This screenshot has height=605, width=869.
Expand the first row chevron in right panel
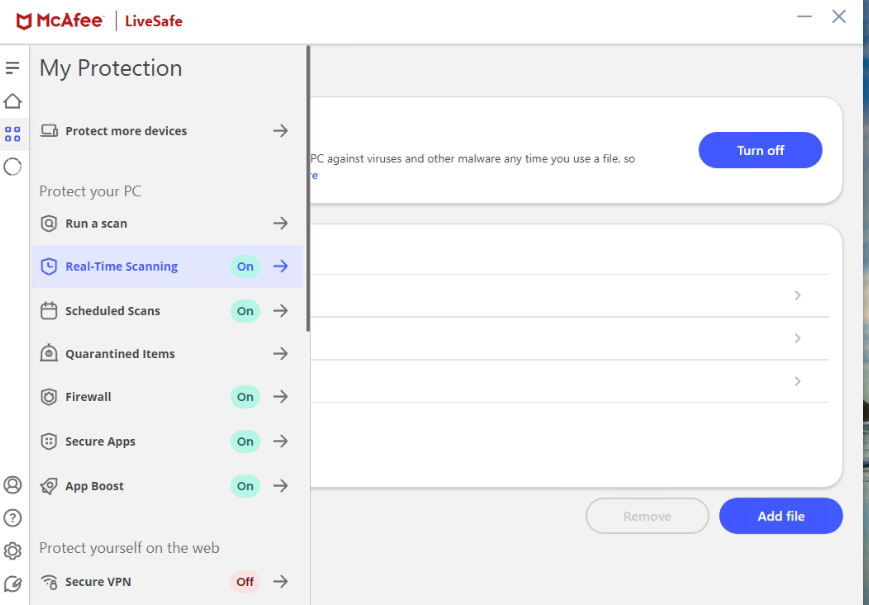click(x=797, y=296)
